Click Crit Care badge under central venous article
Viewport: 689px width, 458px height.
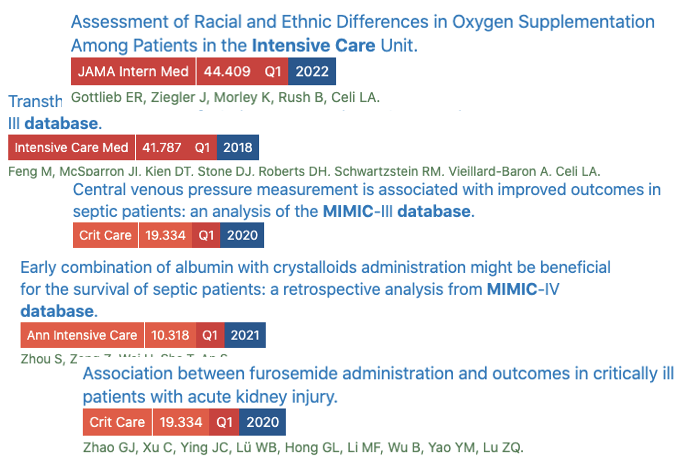pyautogui.click(x=106, y=236)
